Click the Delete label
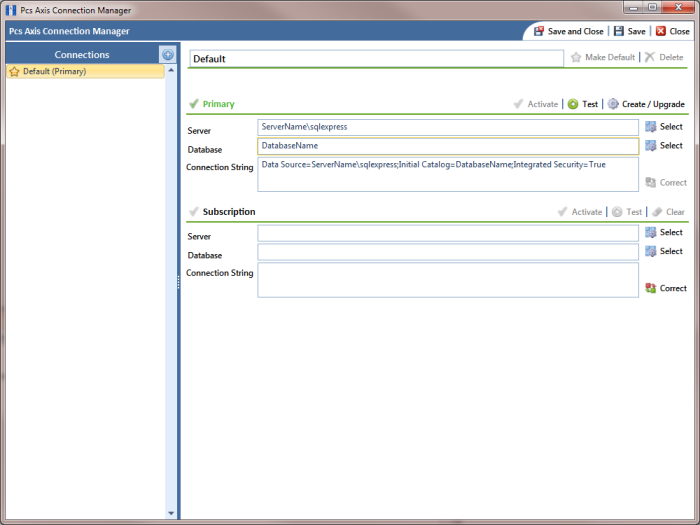The image size is (700, 525). (x=671, y=57)
